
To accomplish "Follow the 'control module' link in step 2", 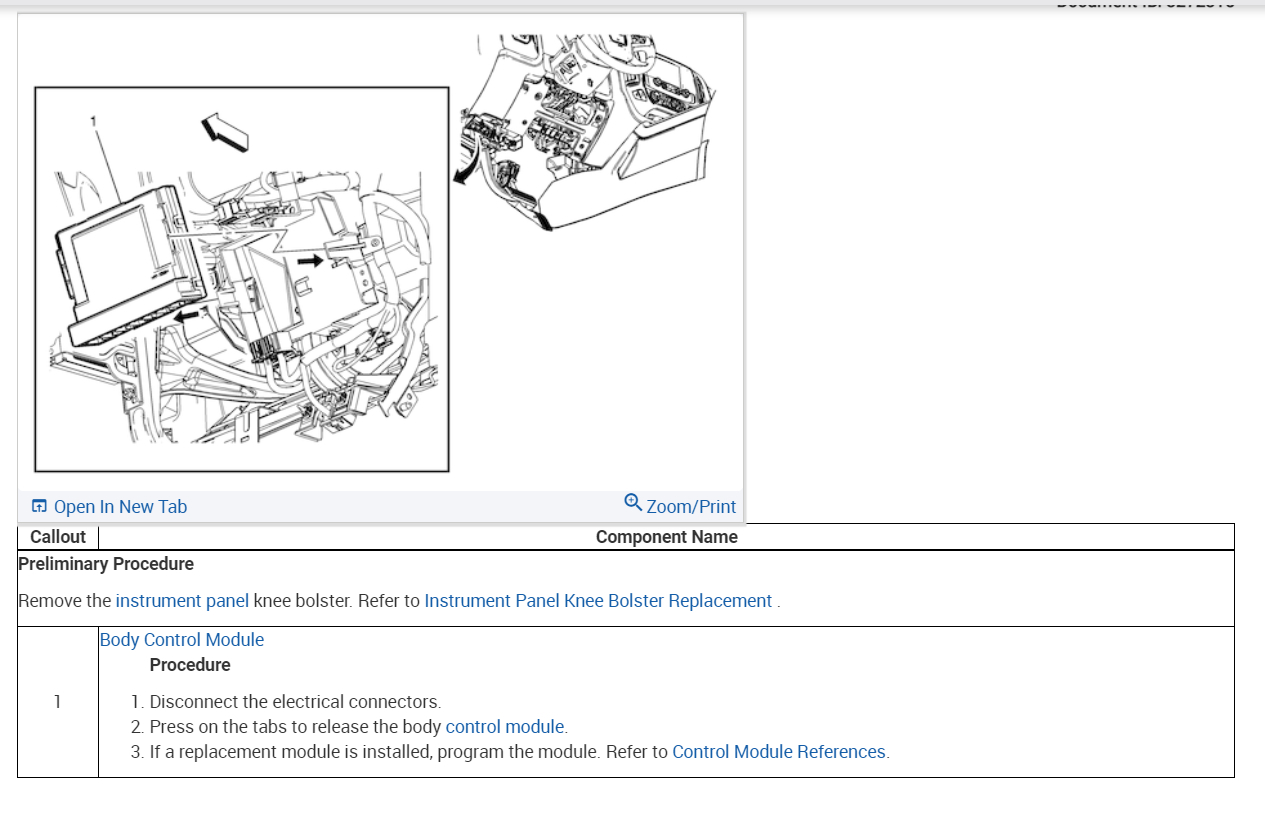I will (505, 727).
